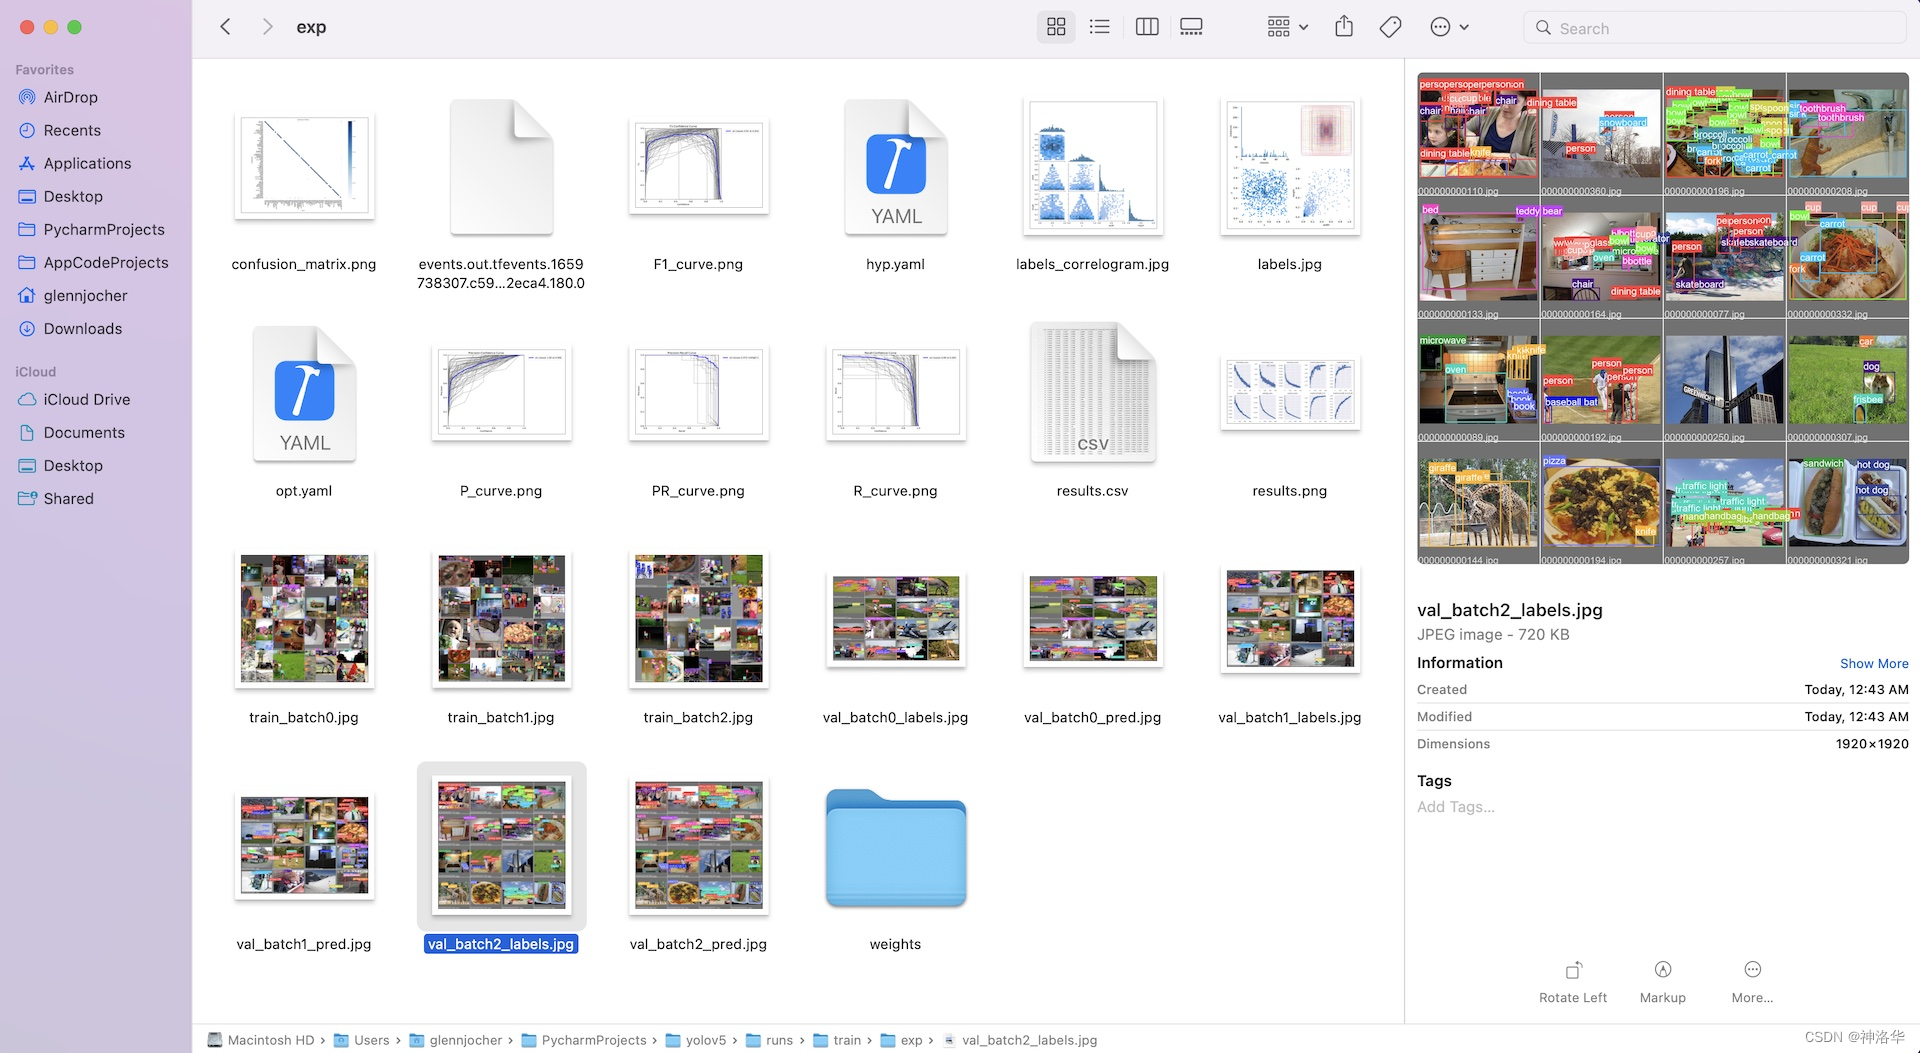Select the events.out.tfevents file
Image resolution: width=1920 pixels, height=1053 pixels.
tap(501, 166)
